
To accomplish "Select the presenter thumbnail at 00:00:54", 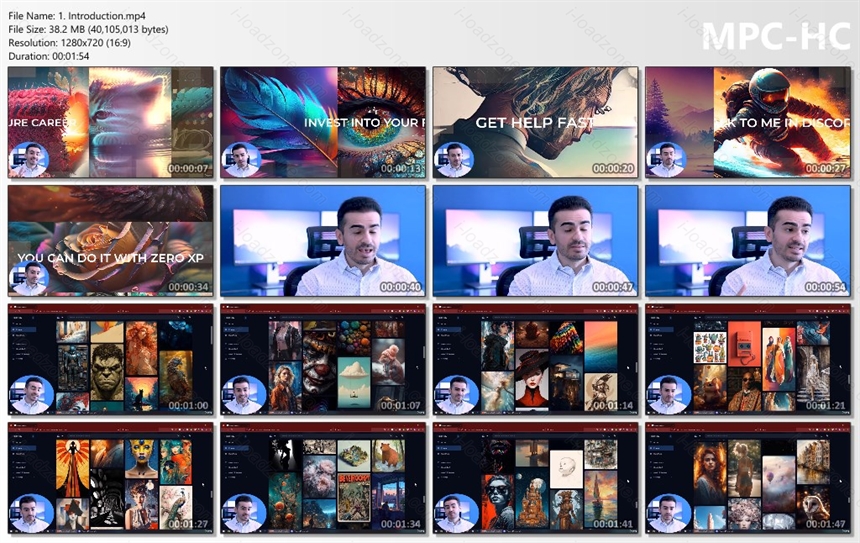I will [748, 241].
